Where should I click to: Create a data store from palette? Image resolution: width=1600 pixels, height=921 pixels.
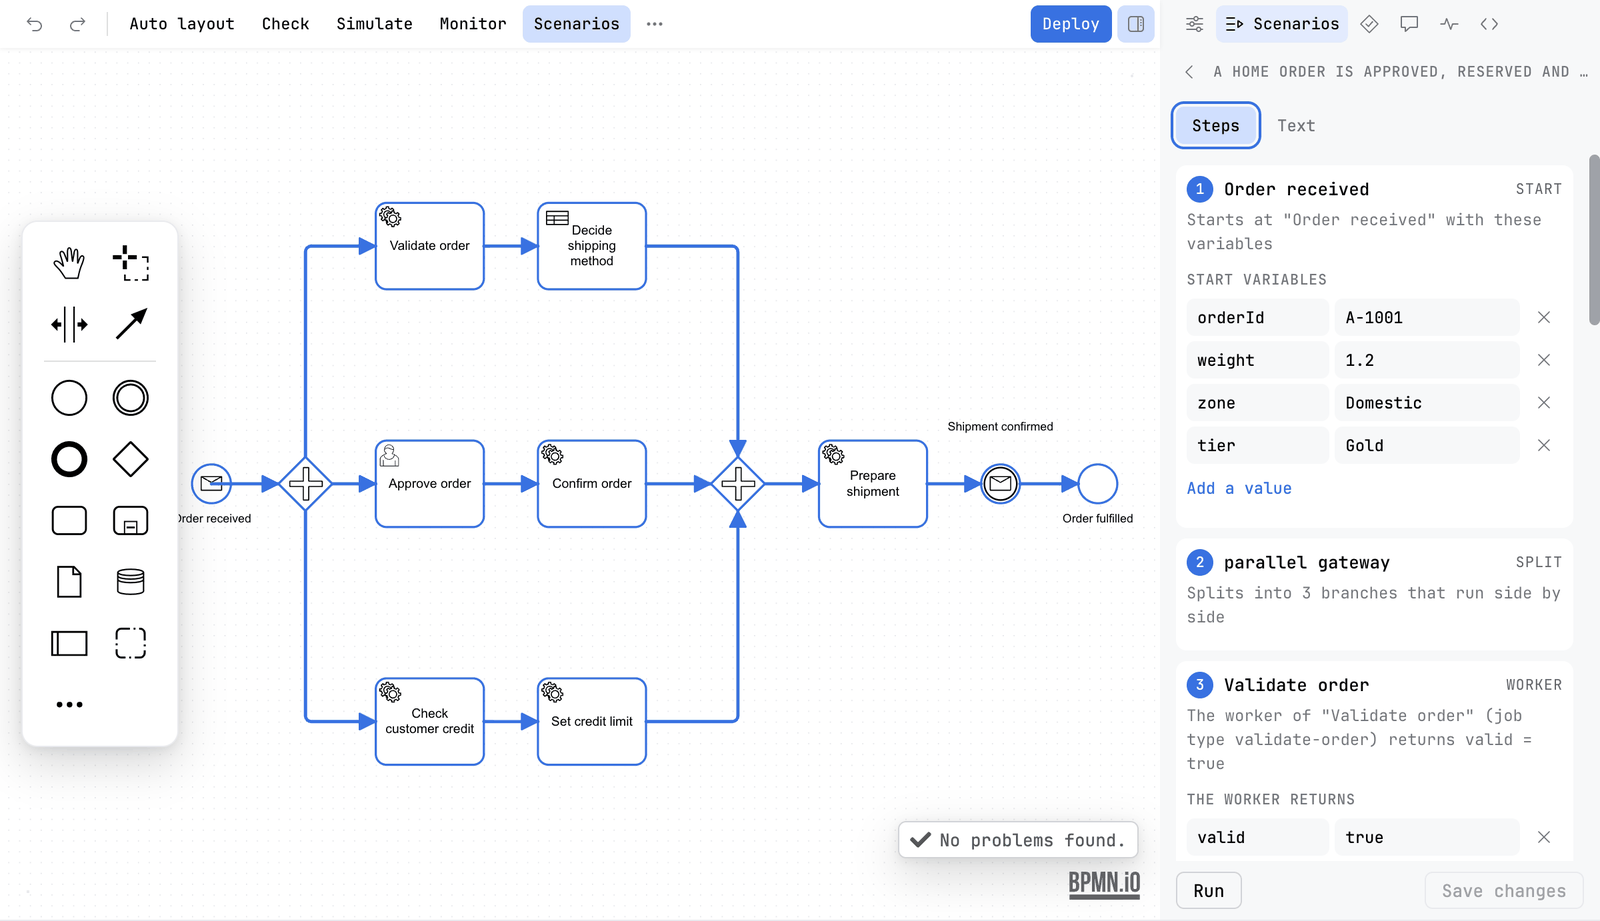[x=131, y=582]
